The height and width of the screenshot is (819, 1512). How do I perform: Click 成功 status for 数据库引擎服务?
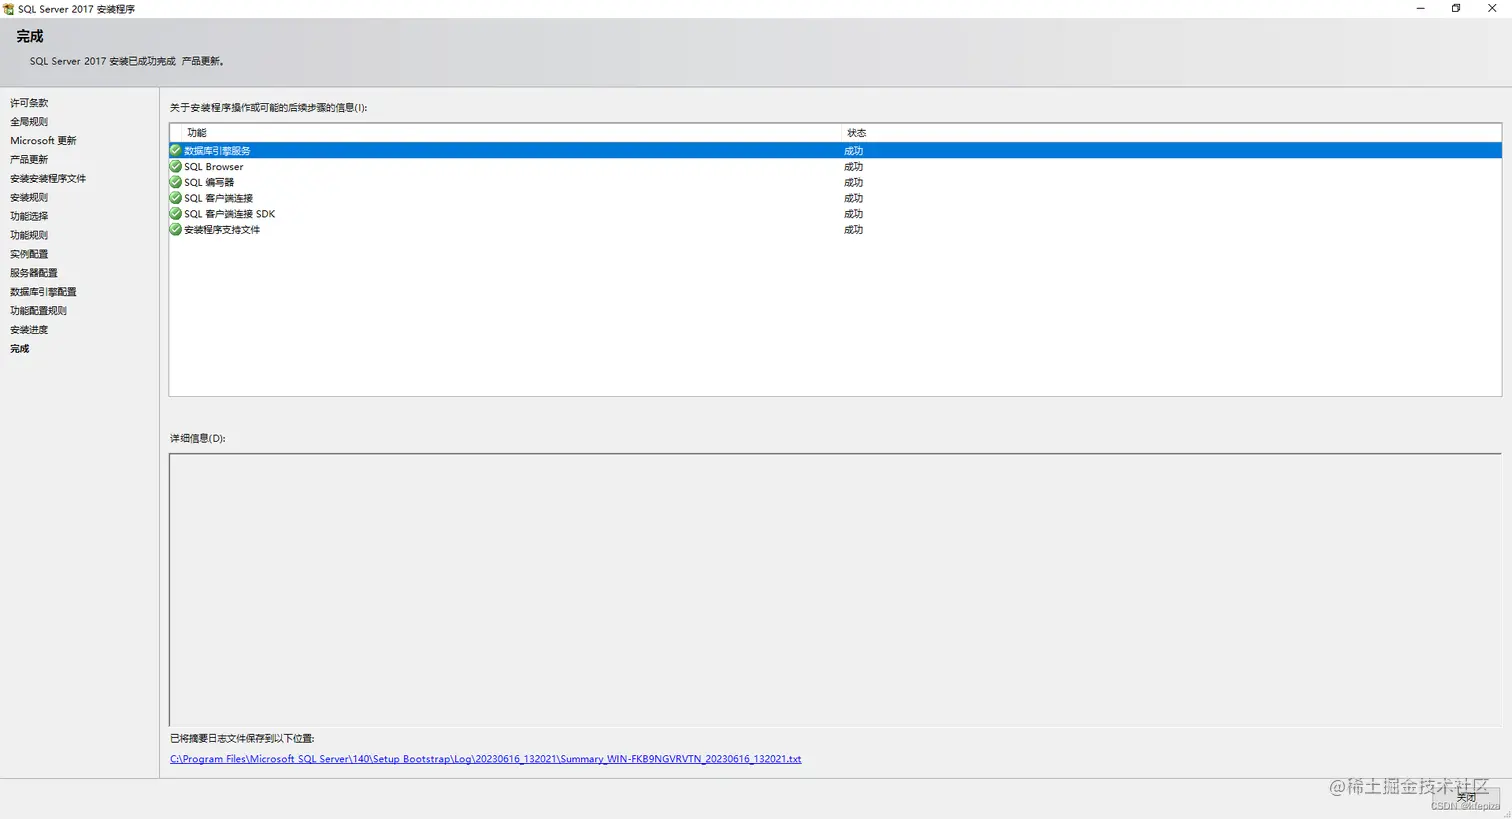pyautogui.click(x=853, y=150)
